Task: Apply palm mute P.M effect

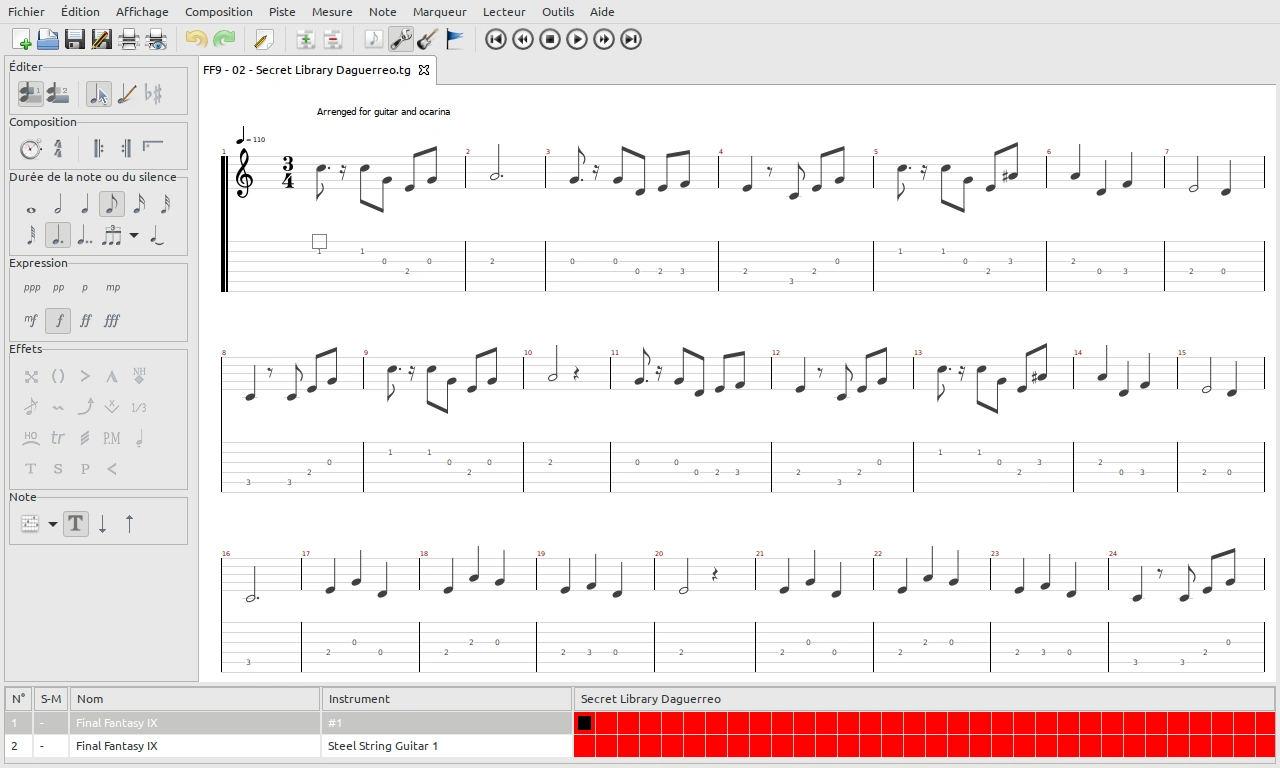Action: [x=112, y=438]
